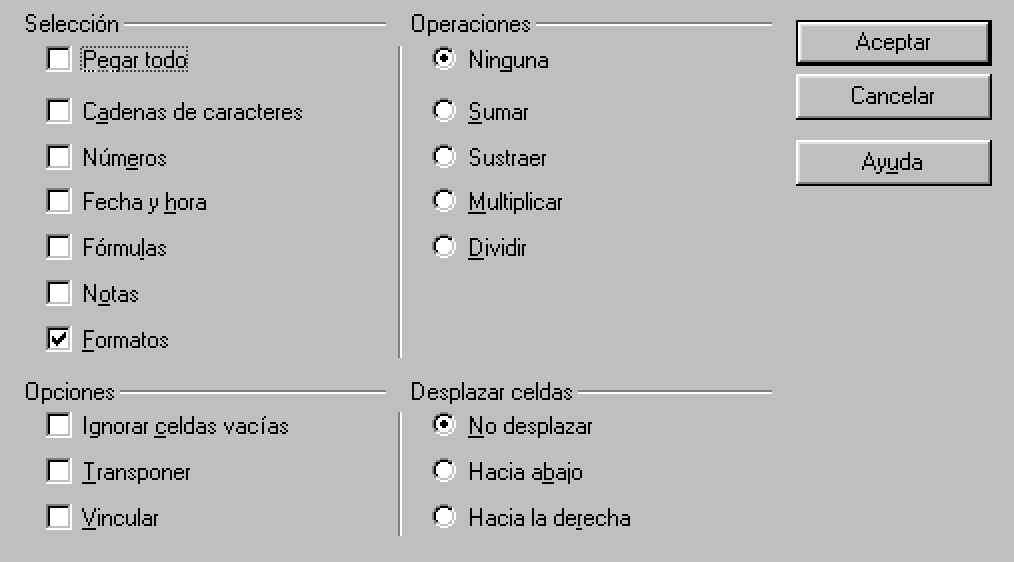Select the Ninguna operation radio button
Viewport: 1014px width, 562px height.
coord(443,59)
